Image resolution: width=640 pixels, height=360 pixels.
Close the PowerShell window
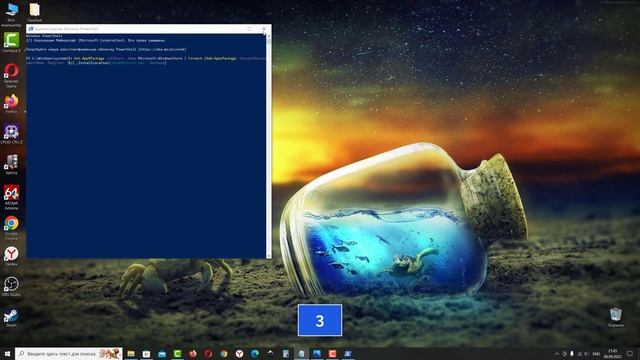coord(264,29)
